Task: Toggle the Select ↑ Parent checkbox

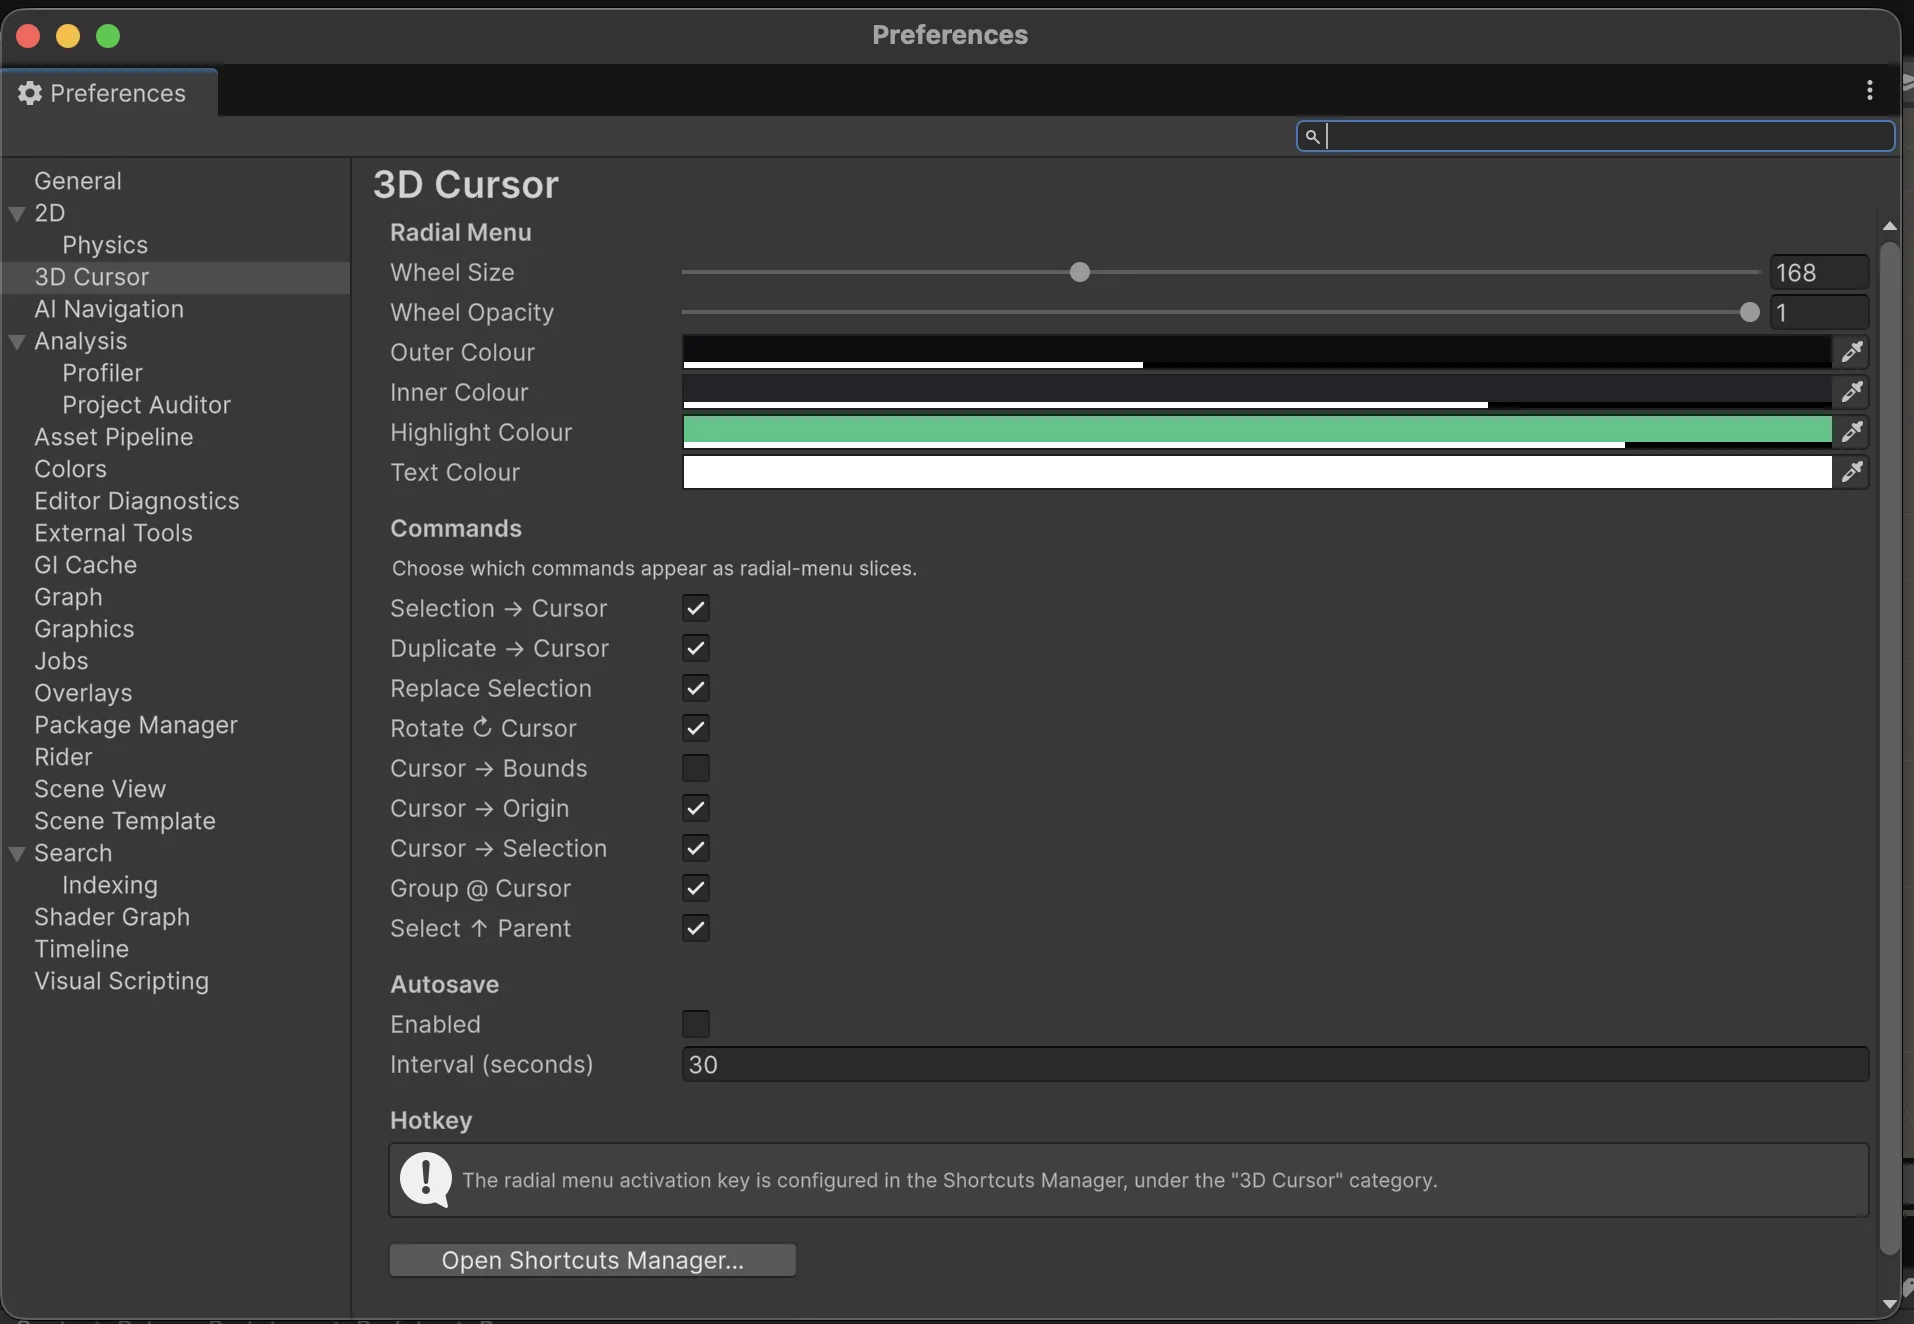Action: pos(696,928)
